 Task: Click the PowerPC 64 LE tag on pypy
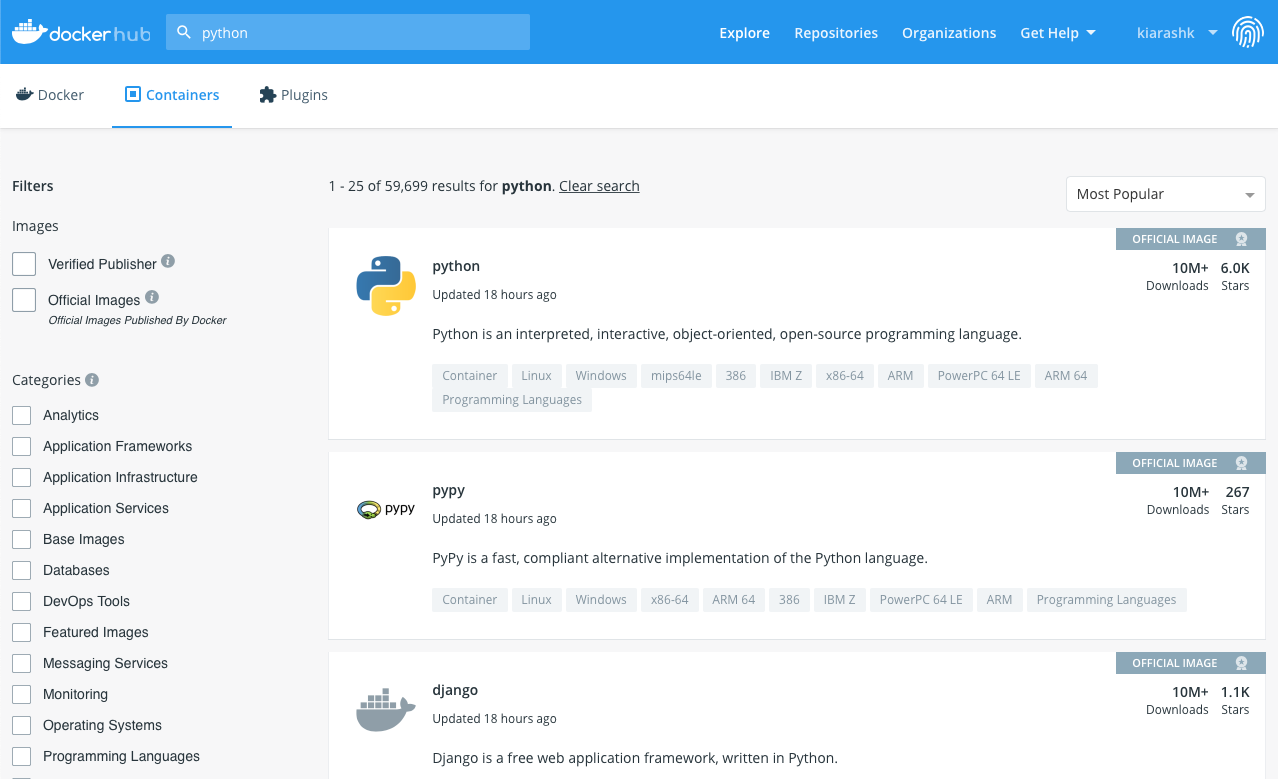coord(921,600)
